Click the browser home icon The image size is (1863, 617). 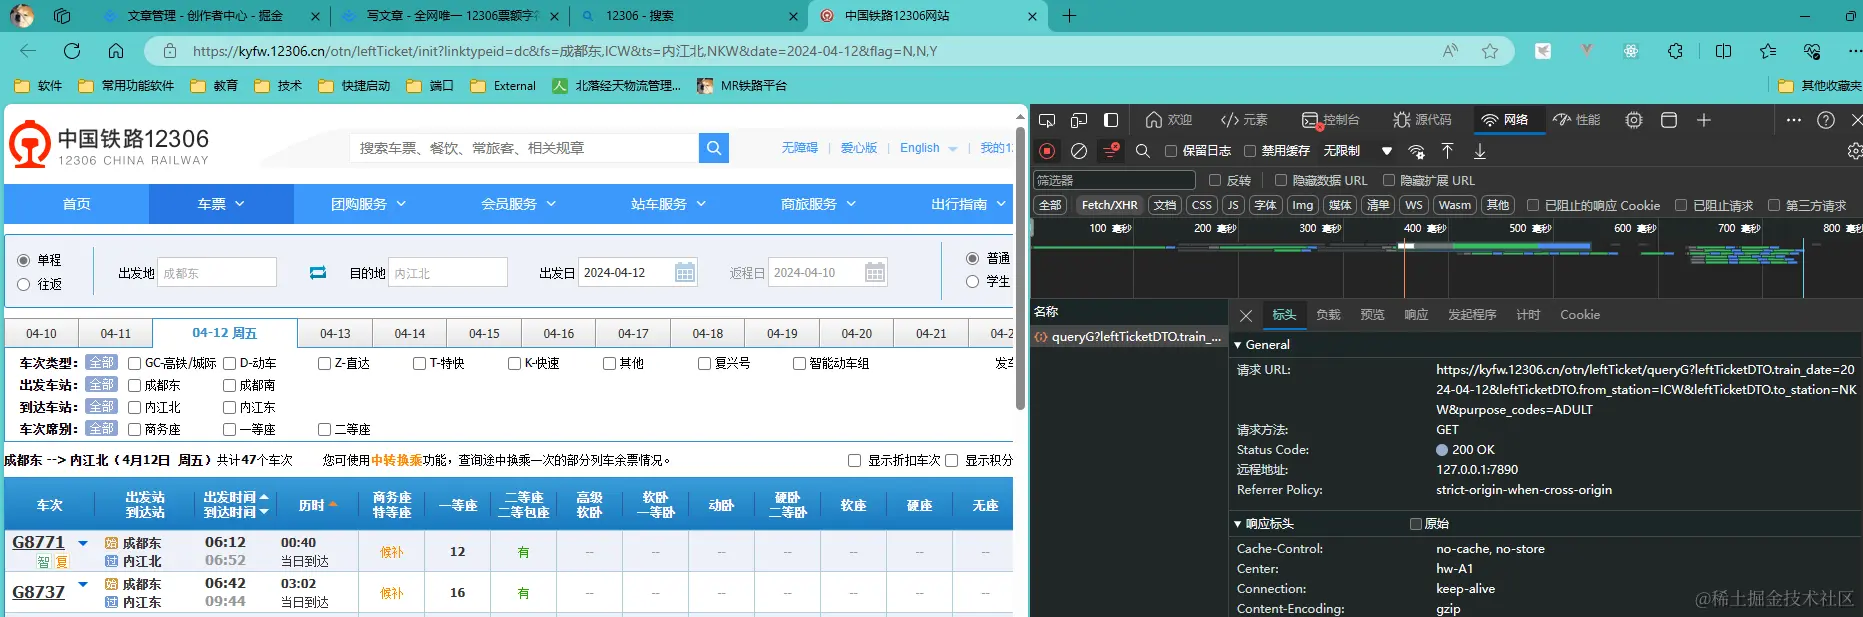116,51
